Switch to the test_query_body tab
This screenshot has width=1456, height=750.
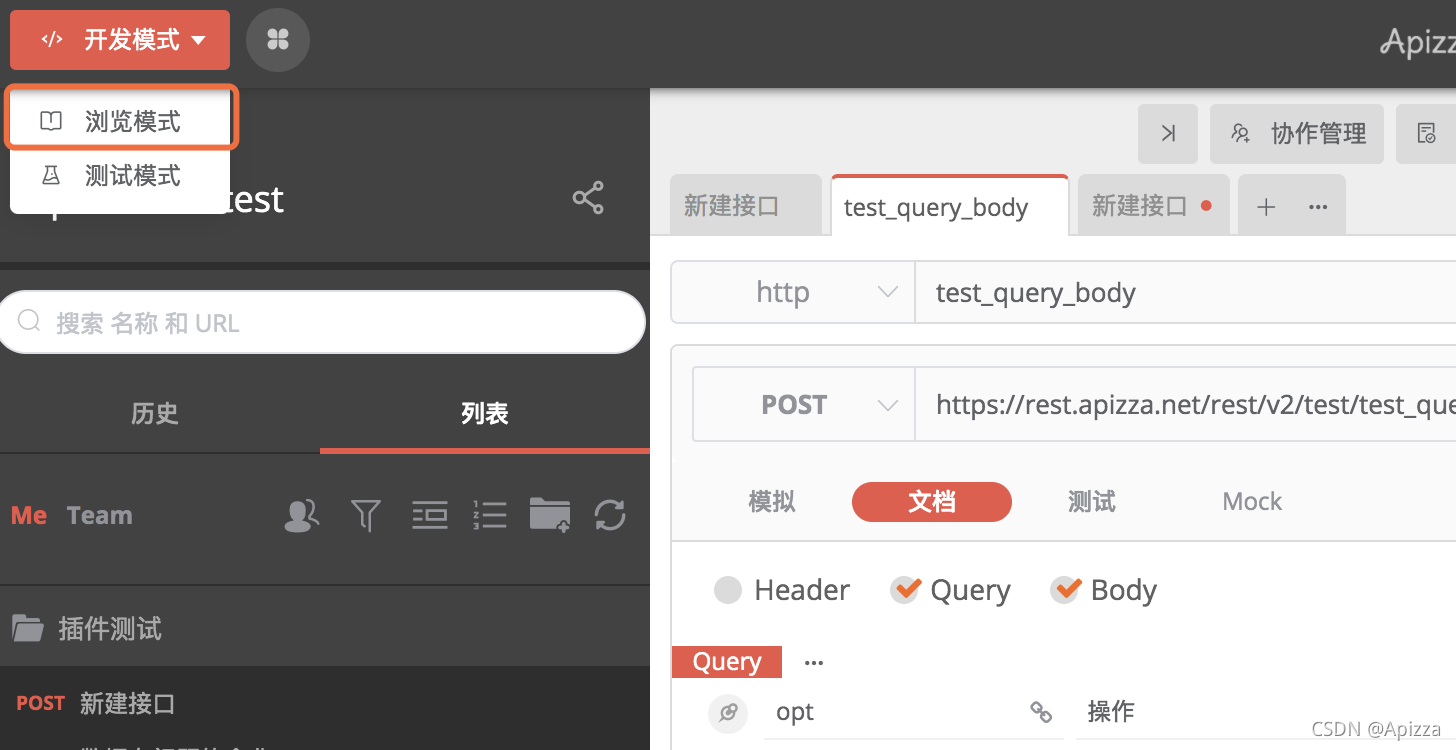(950, 206)
